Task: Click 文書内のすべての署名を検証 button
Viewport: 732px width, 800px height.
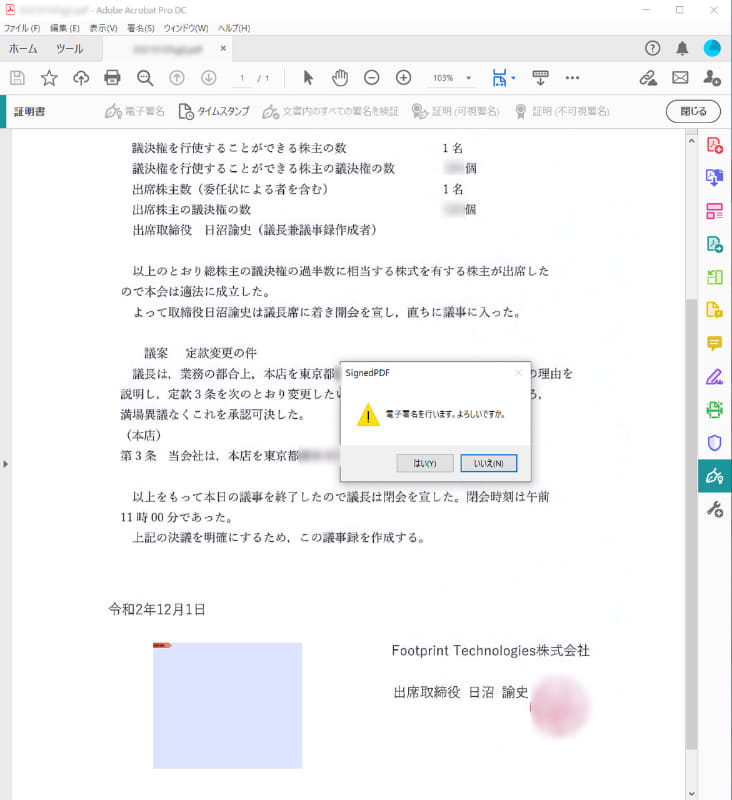Action: [x=331, y=111]
